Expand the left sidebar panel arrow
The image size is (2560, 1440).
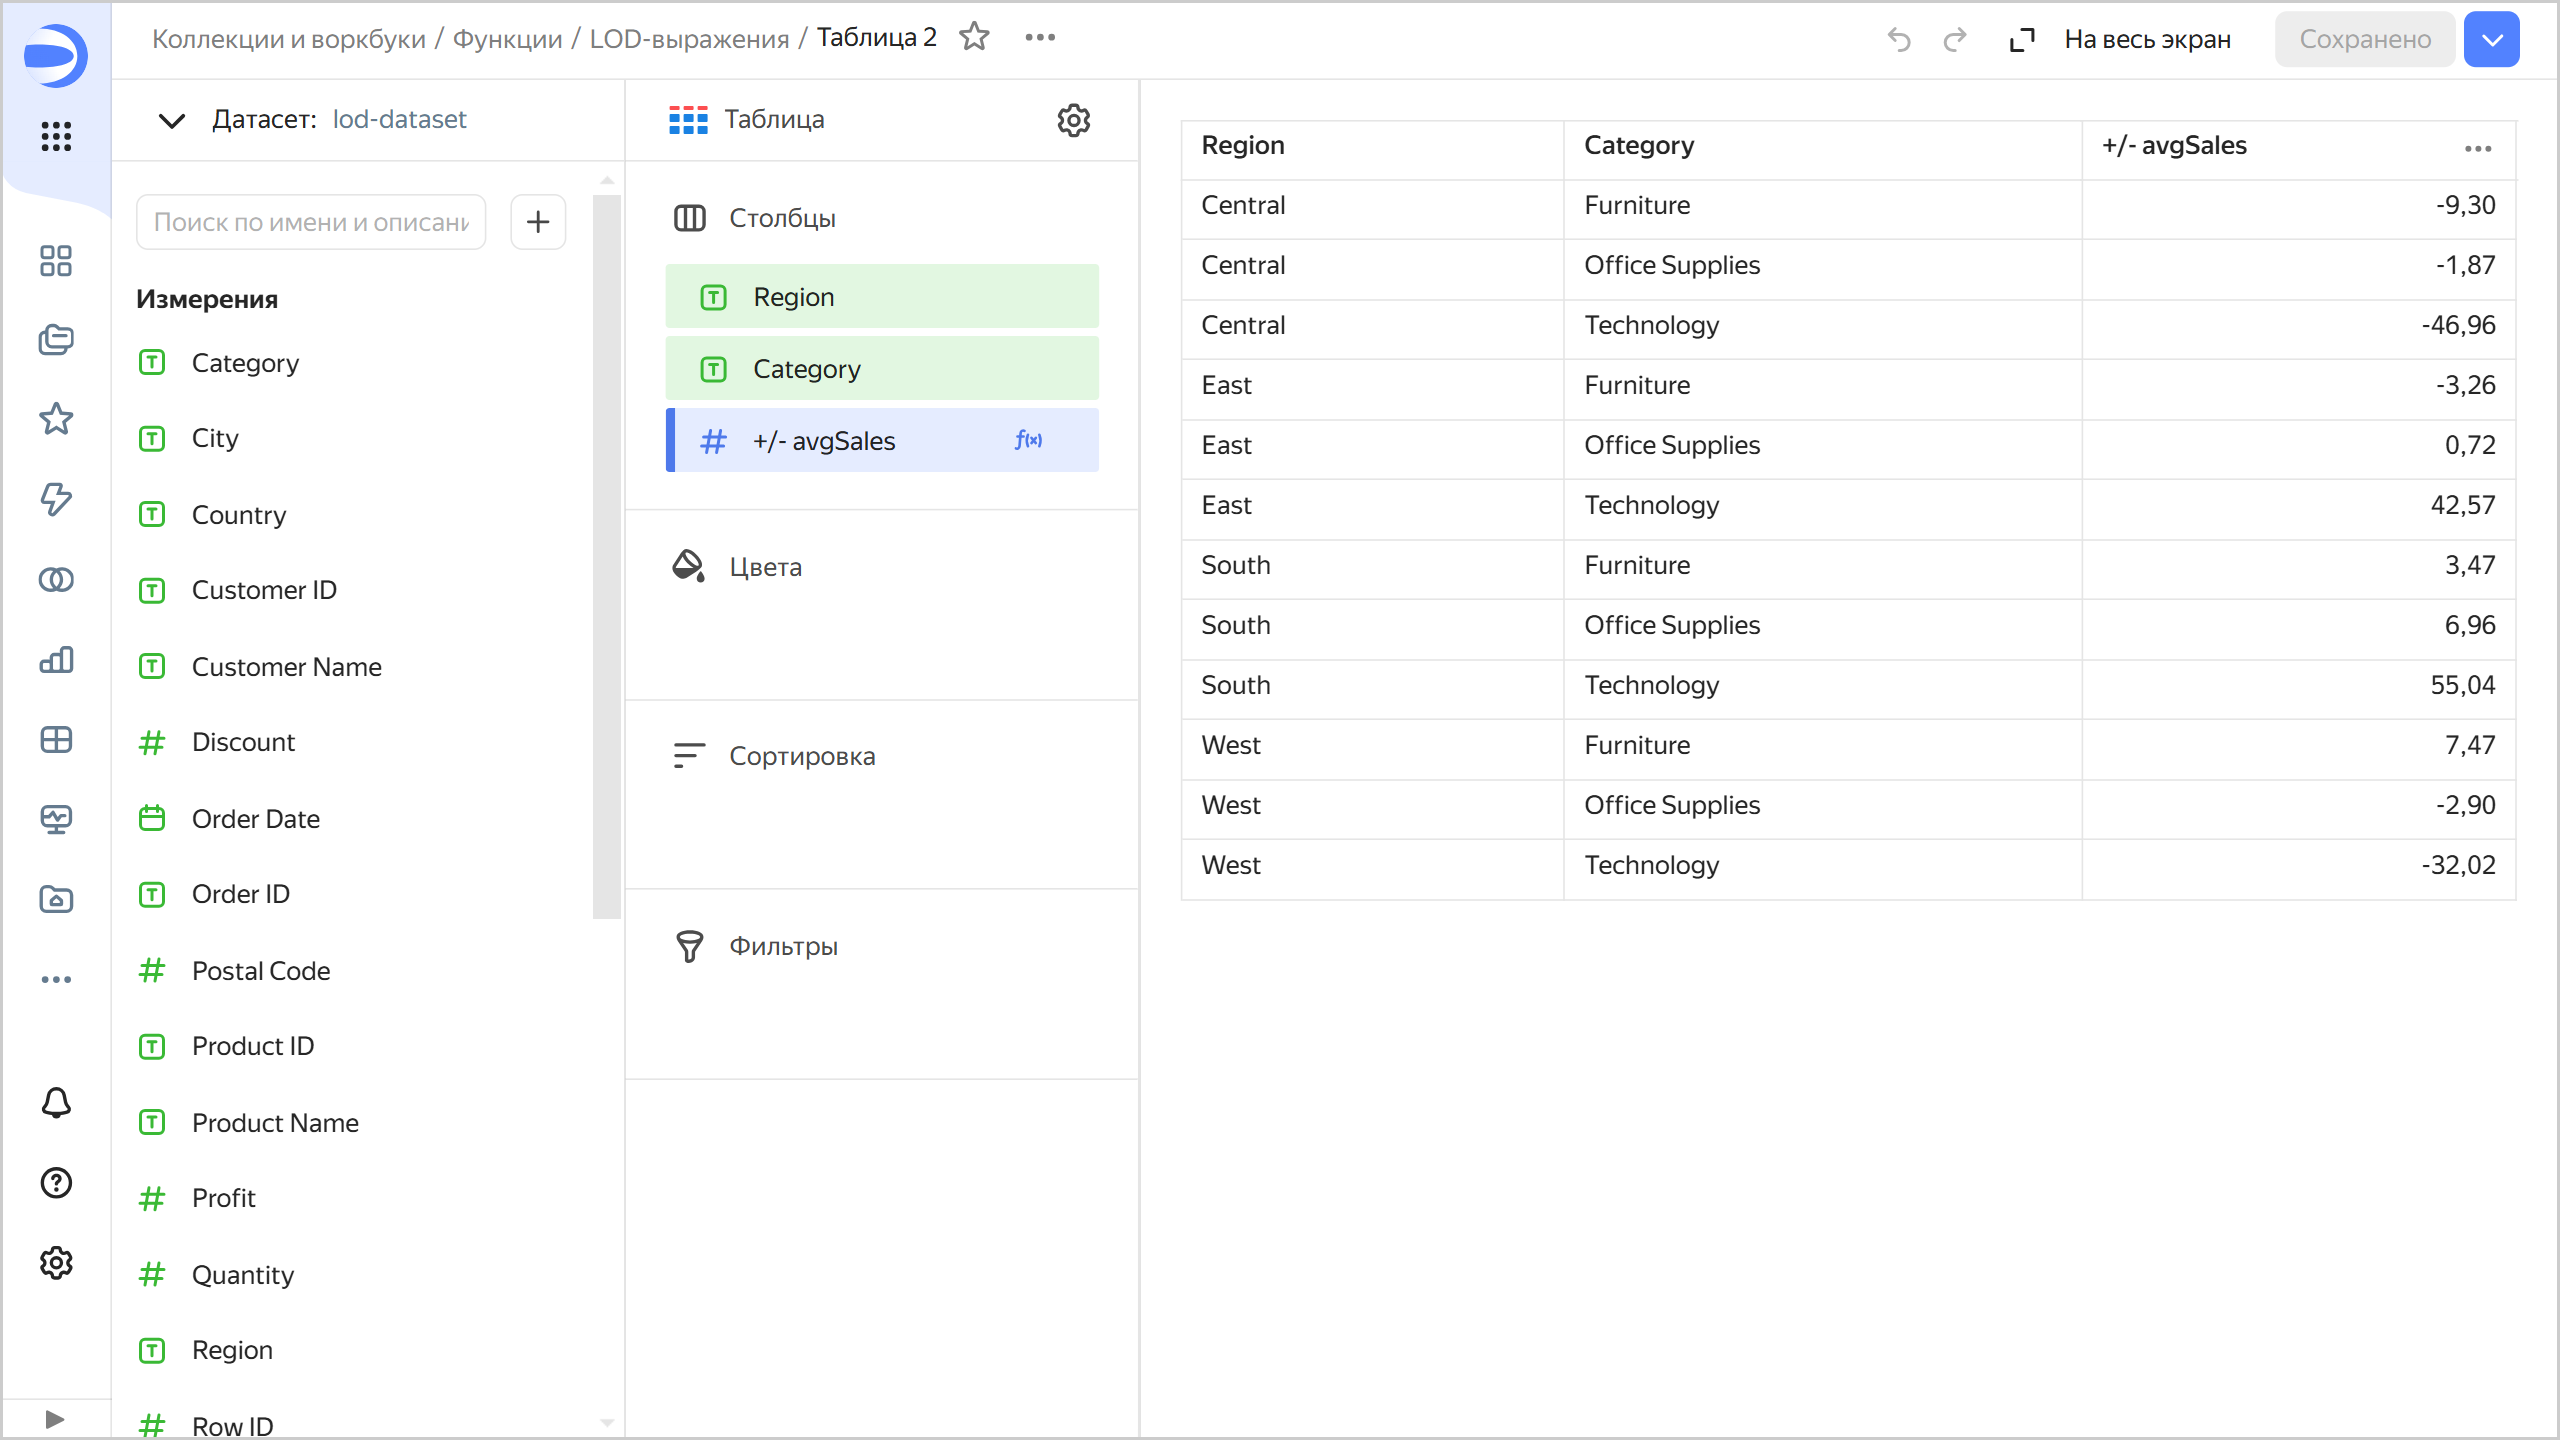(x=55, y=1419)
